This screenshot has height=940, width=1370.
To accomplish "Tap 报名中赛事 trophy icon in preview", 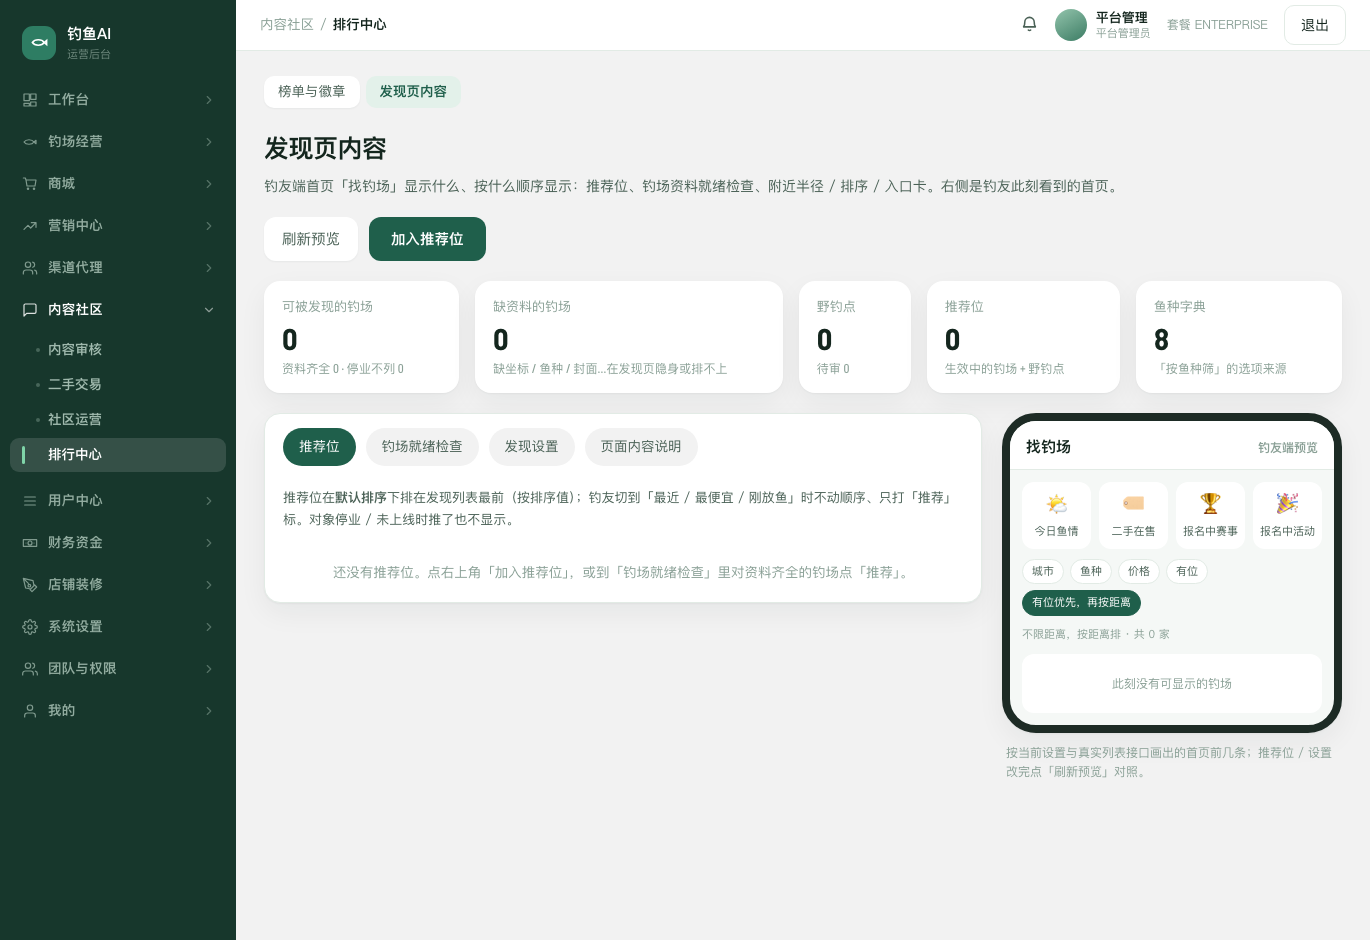I will pyautogui.click(x=1210, y=503).
